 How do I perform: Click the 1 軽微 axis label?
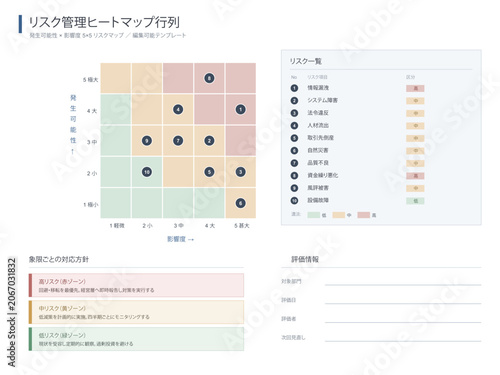(x=117, y=226)
